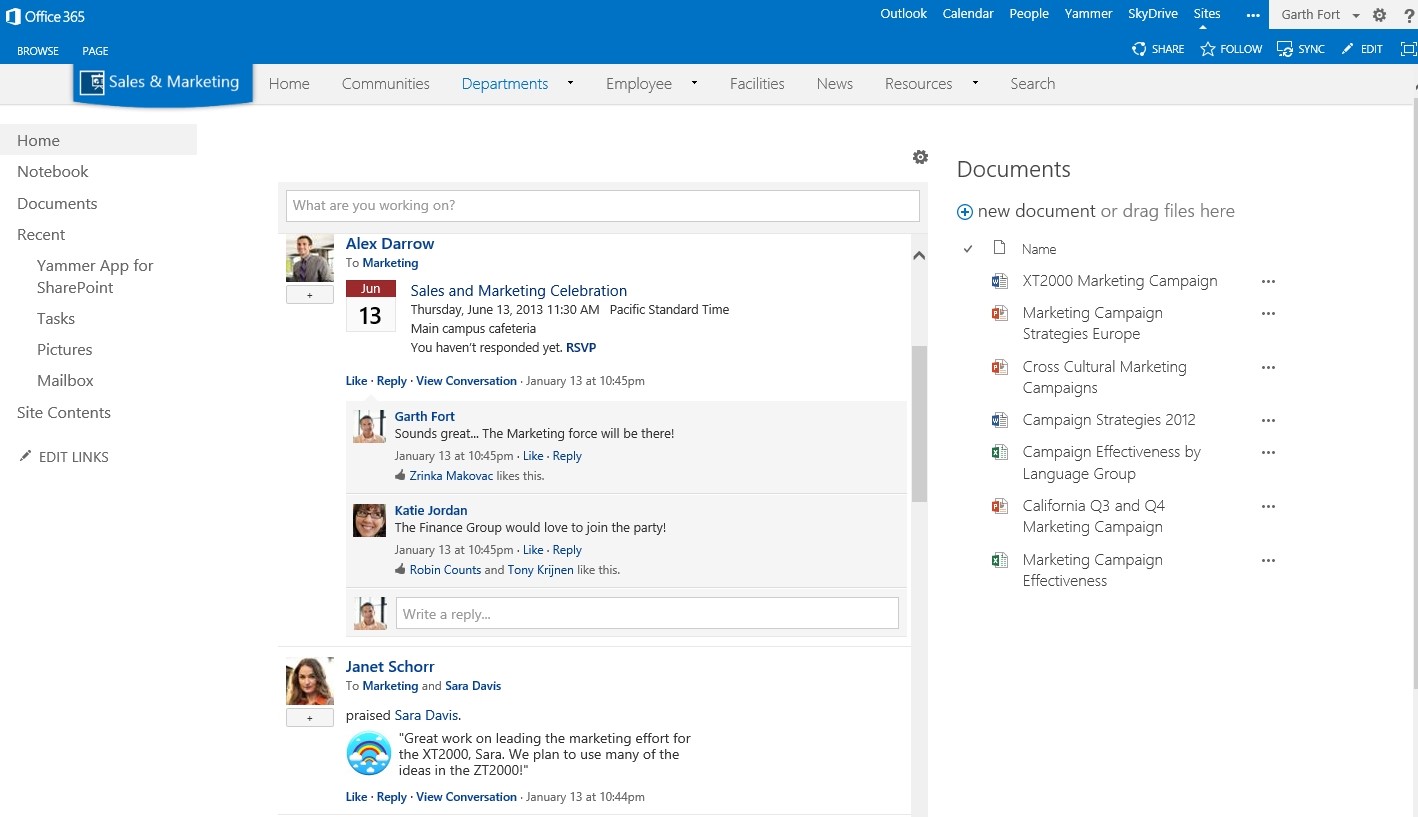Open the top-right settings gear
This screenshot has height=817, width=1418.
pos(1379,15)
